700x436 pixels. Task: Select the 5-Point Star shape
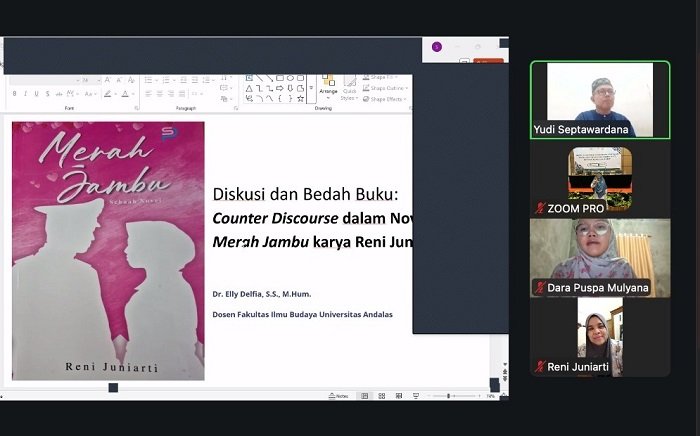coord(300,99)
